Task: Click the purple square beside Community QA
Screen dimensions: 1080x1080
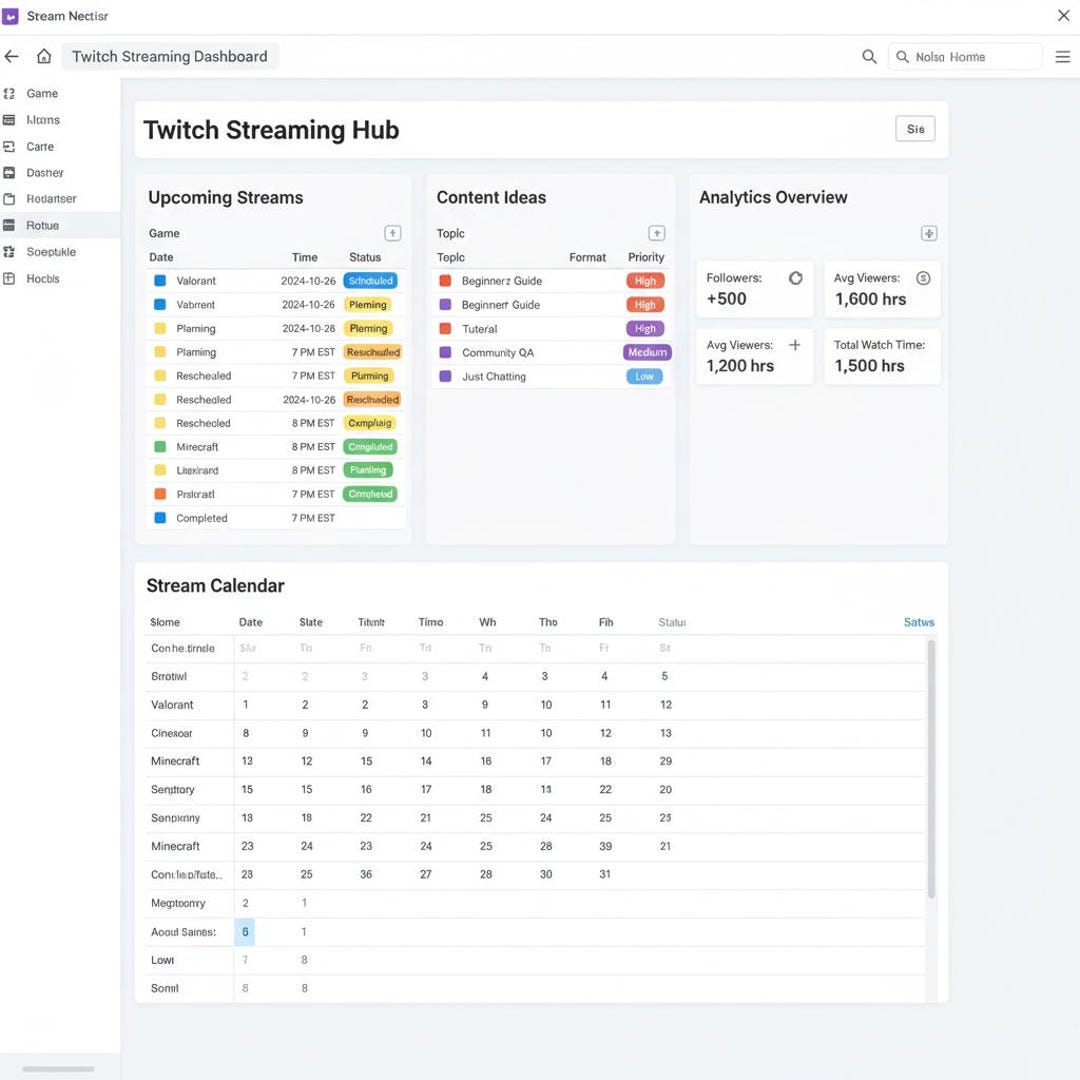Action: [445, 353]
